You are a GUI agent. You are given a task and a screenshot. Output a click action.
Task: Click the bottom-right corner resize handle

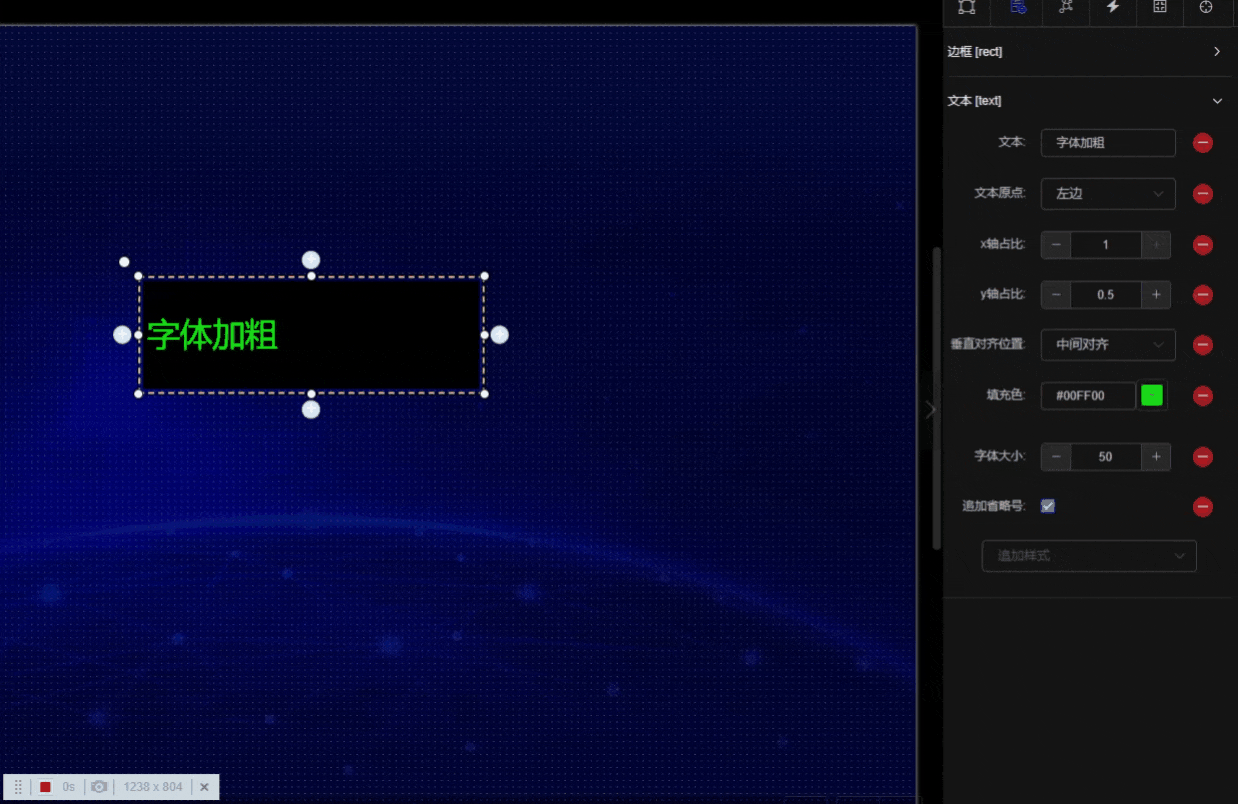point(484,394)
